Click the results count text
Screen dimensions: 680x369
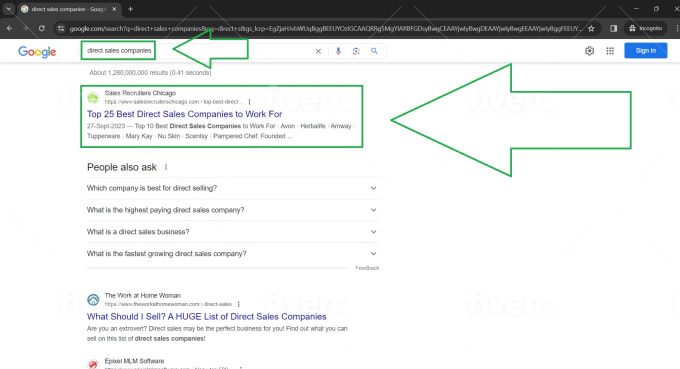(x=150, y=73)
